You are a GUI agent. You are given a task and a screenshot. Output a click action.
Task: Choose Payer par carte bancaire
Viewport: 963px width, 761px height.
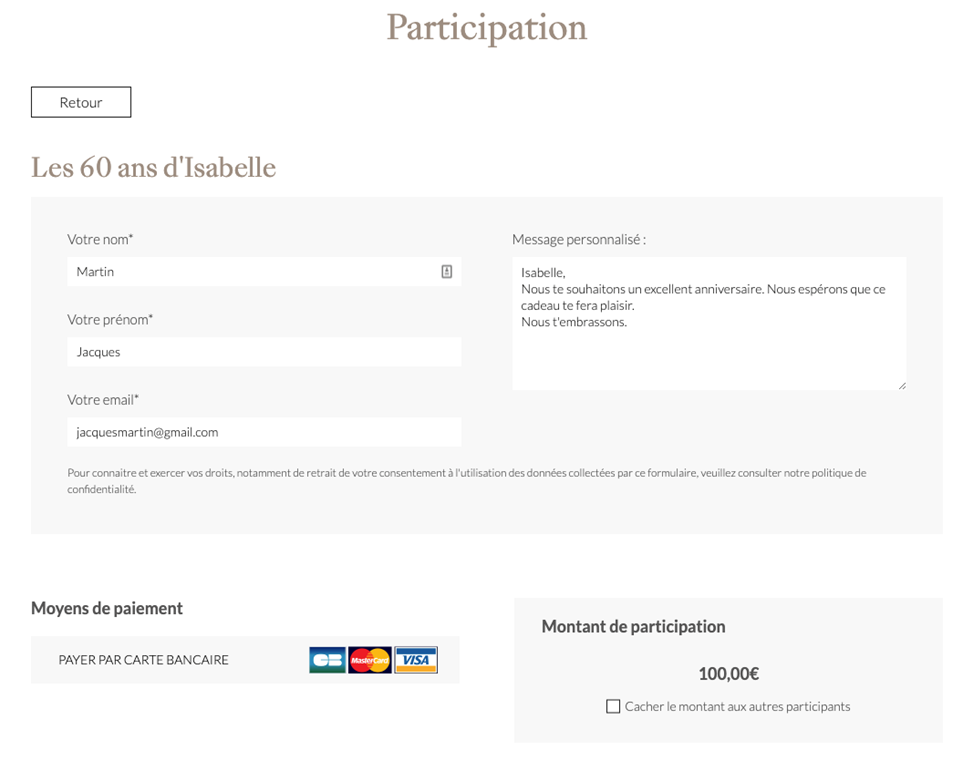[144, 660]
